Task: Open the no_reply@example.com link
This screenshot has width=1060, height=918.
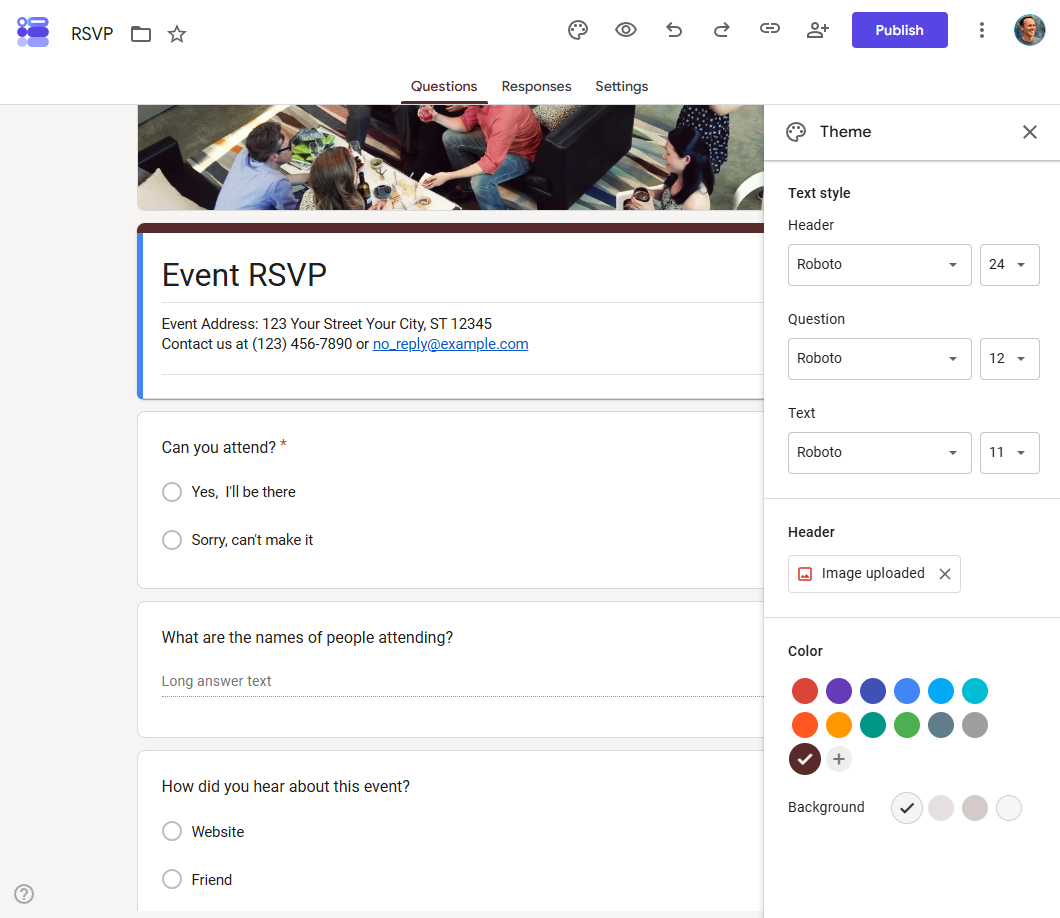Action: coord(450,344)
